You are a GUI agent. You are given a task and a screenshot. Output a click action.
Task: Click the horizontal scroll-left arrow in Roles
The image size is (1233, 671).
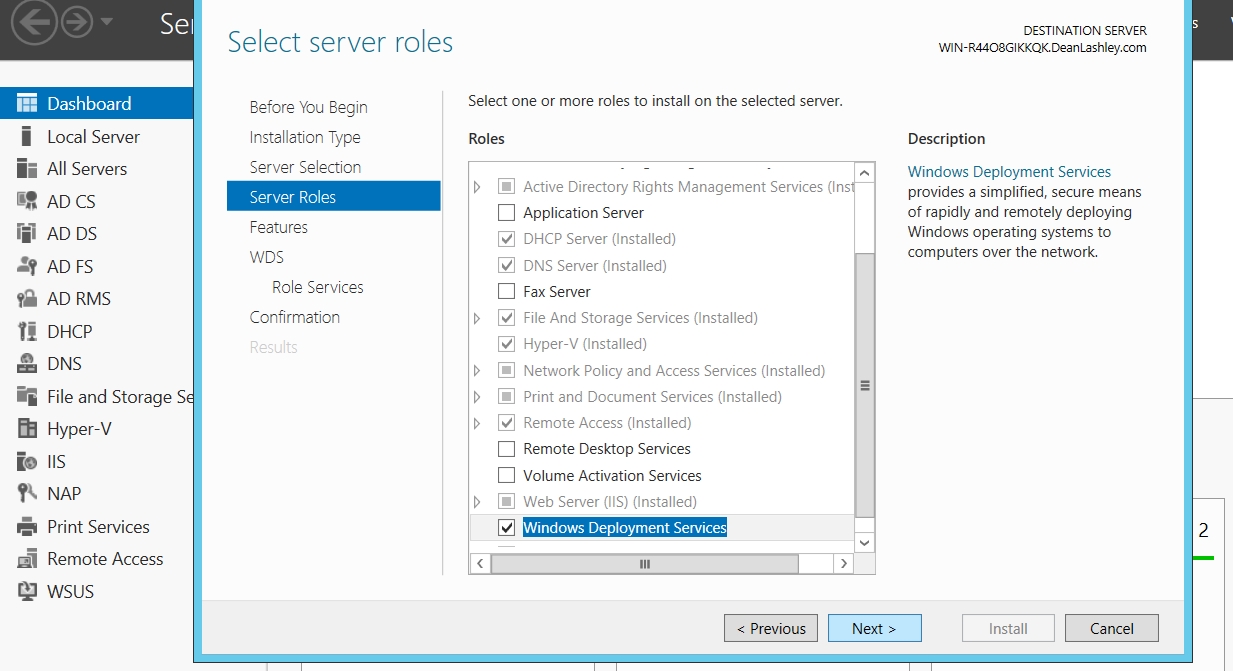[x=480, y=564]
